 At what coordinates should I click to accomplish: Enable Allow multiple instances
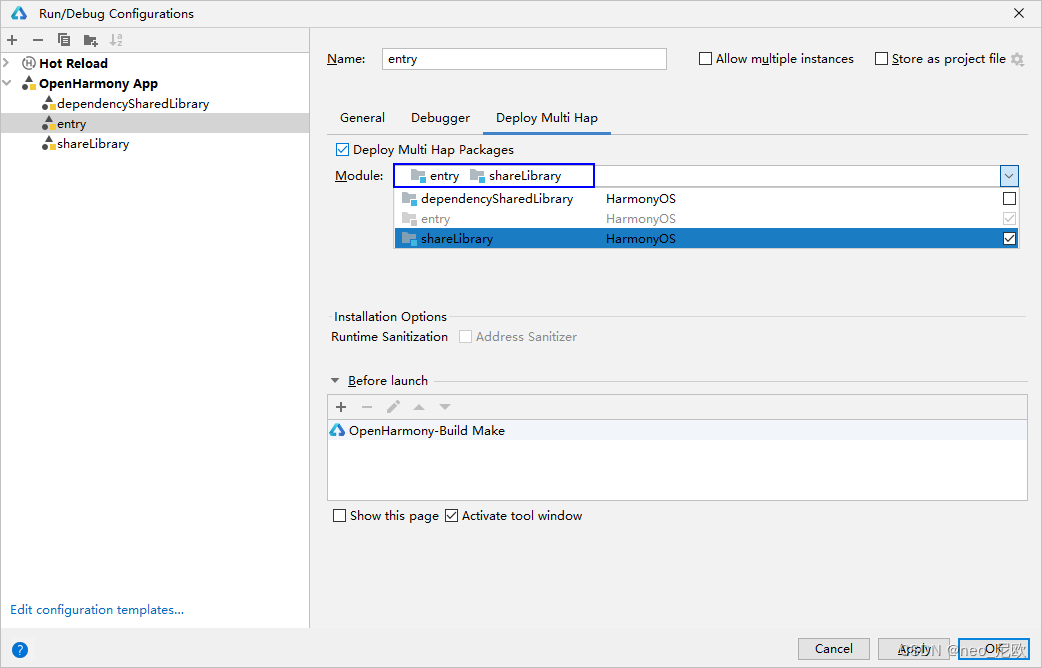coord(705,58)
